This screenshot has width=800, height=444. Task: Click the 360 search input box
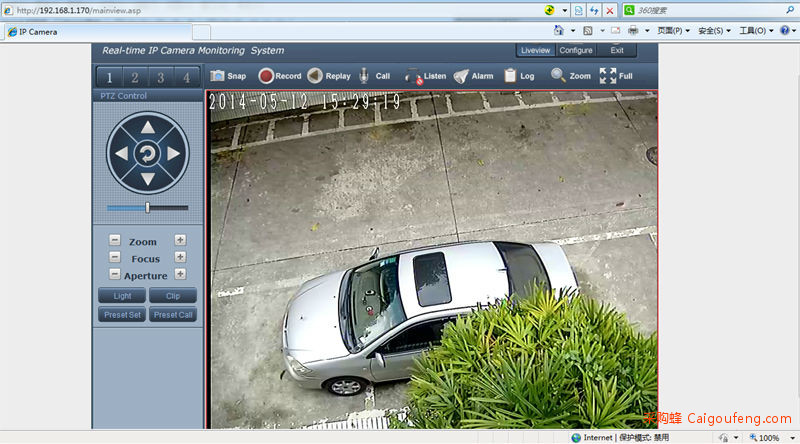[x=709, y=10]
